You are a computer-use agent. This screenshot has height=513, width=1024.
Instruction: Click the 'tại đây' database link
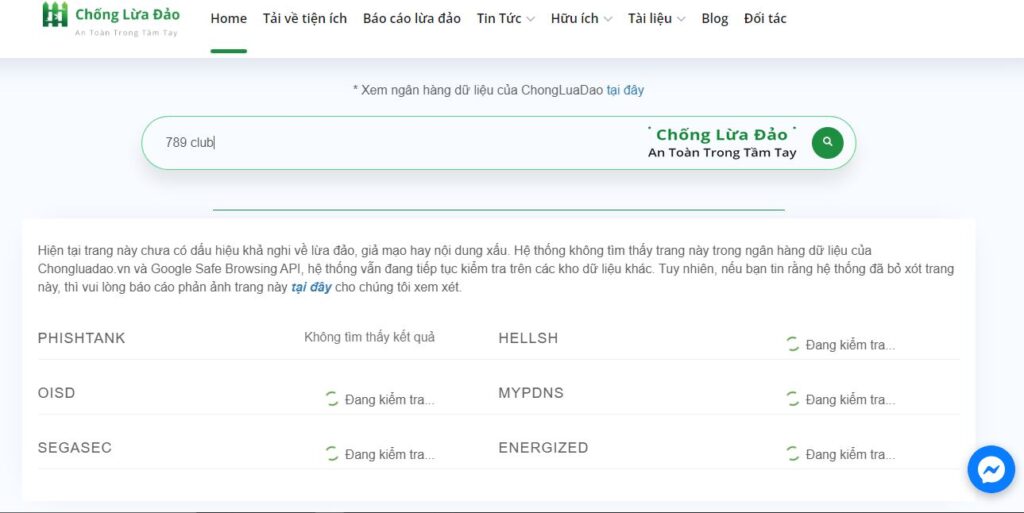[x=625, y=90]
